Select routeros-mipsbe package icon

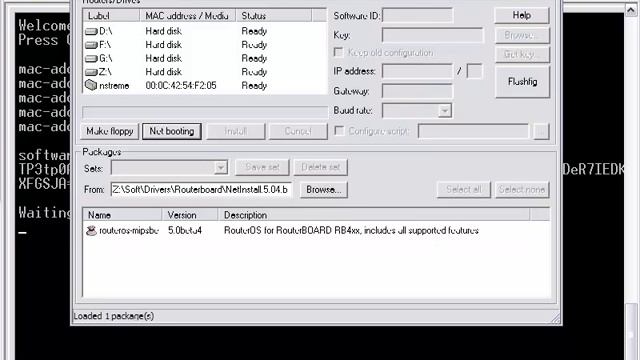[91, 231]
